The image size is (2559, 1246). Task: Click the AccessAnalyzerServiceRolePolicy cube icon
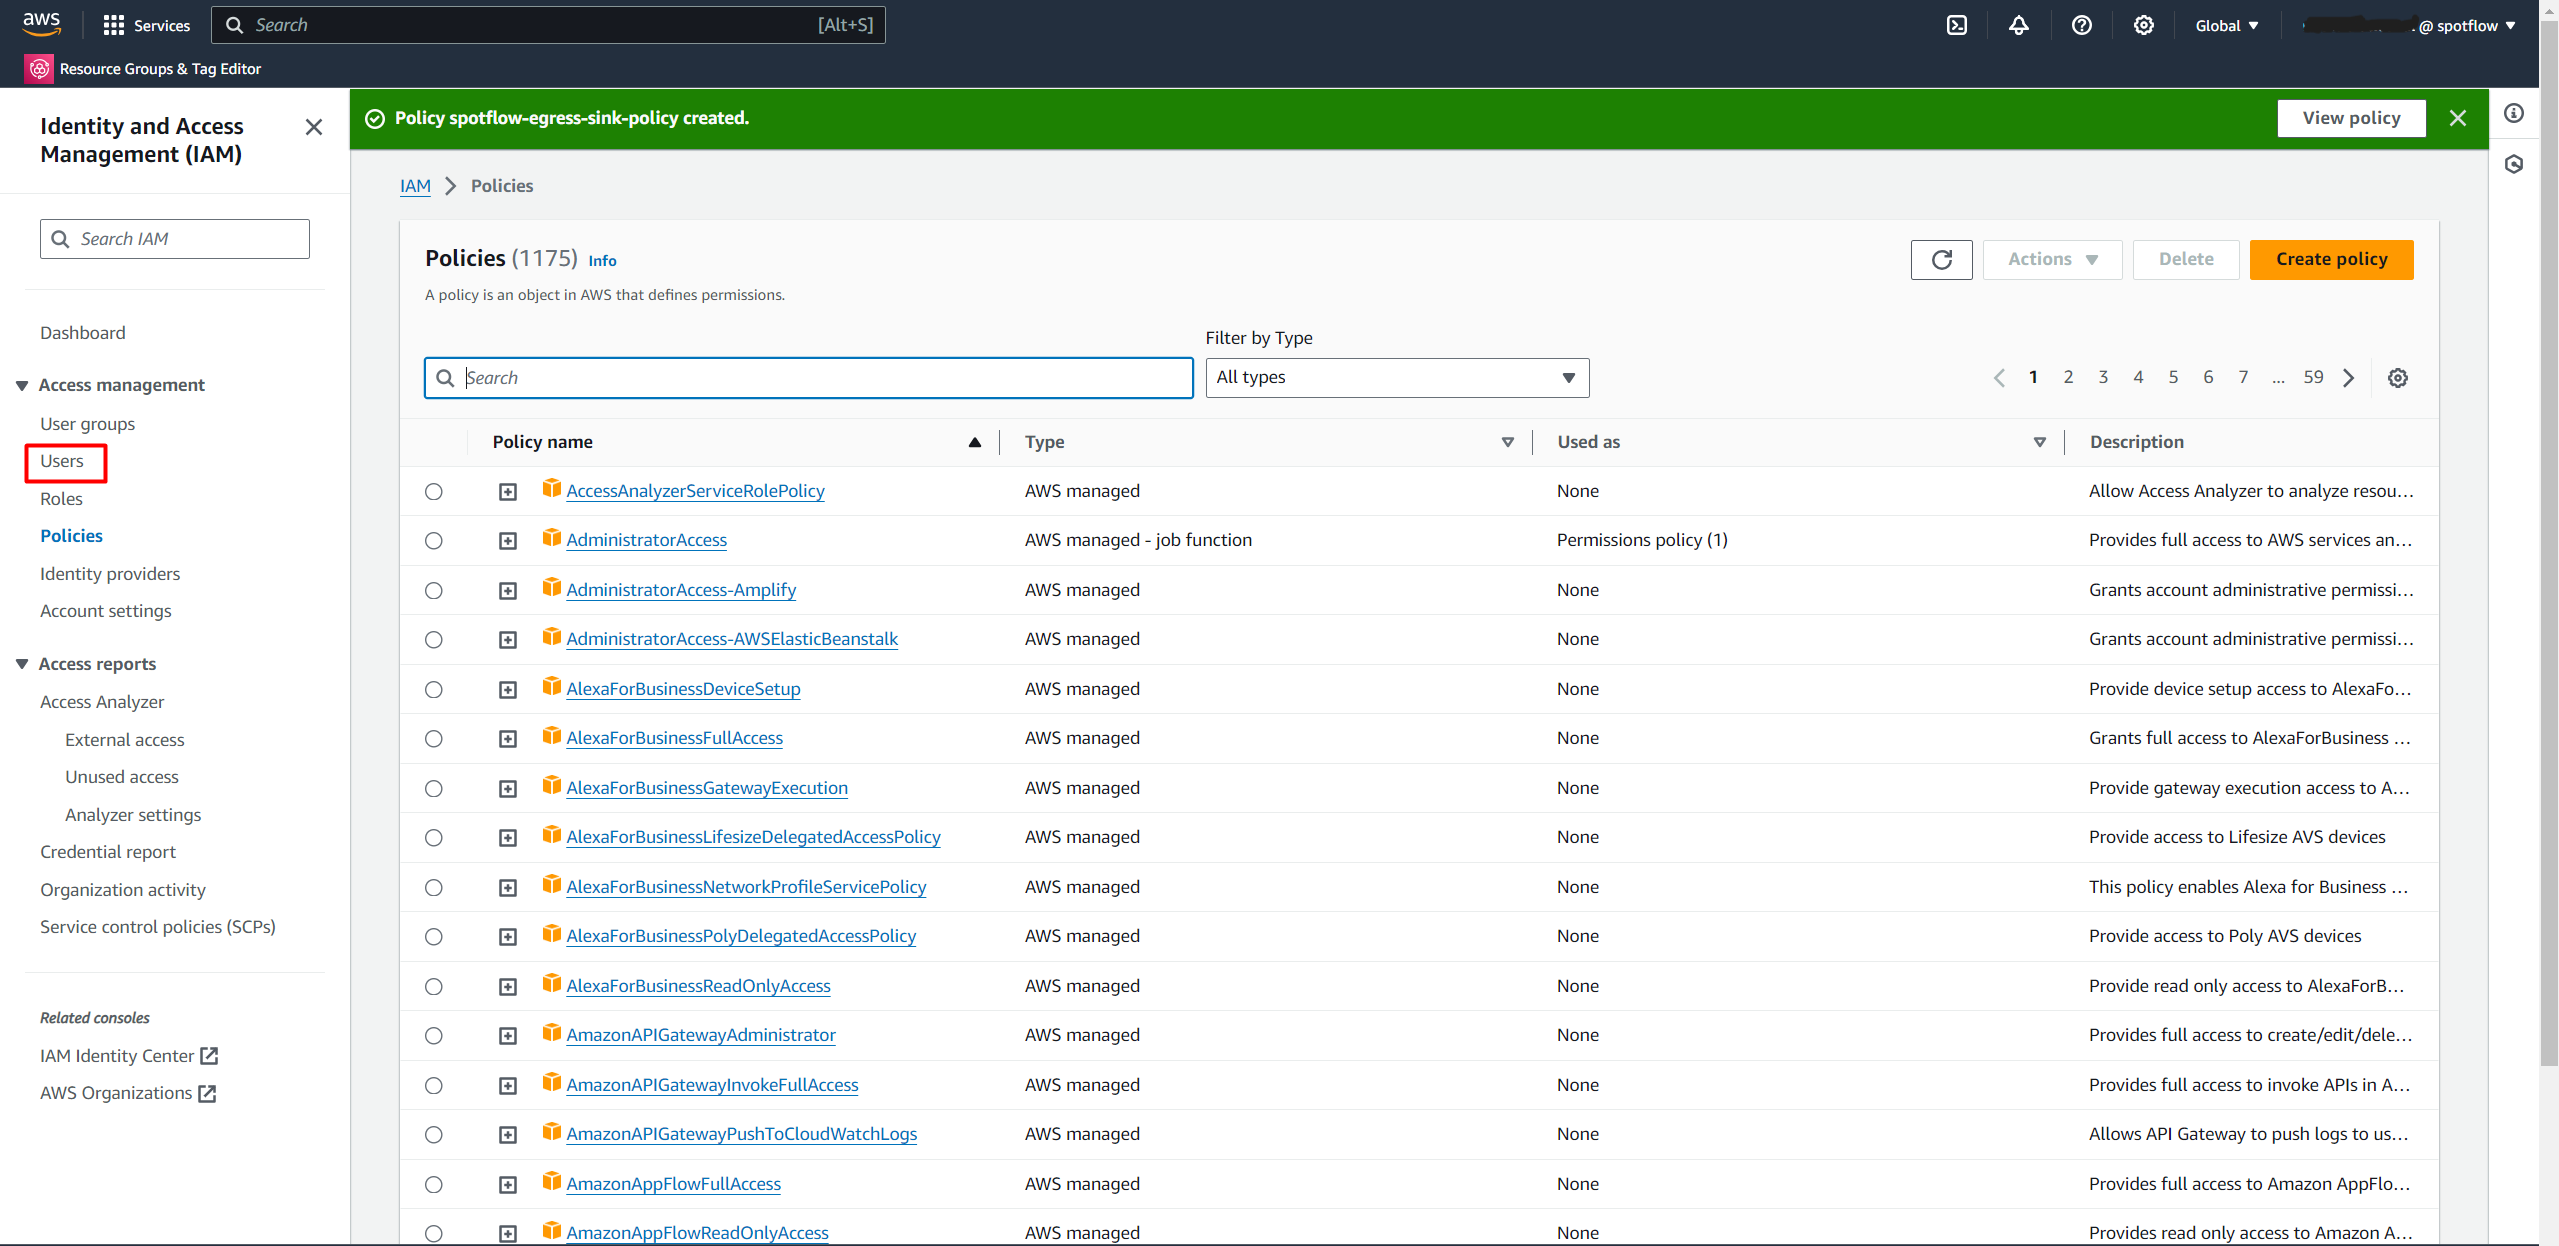click(x=551, y=489)
